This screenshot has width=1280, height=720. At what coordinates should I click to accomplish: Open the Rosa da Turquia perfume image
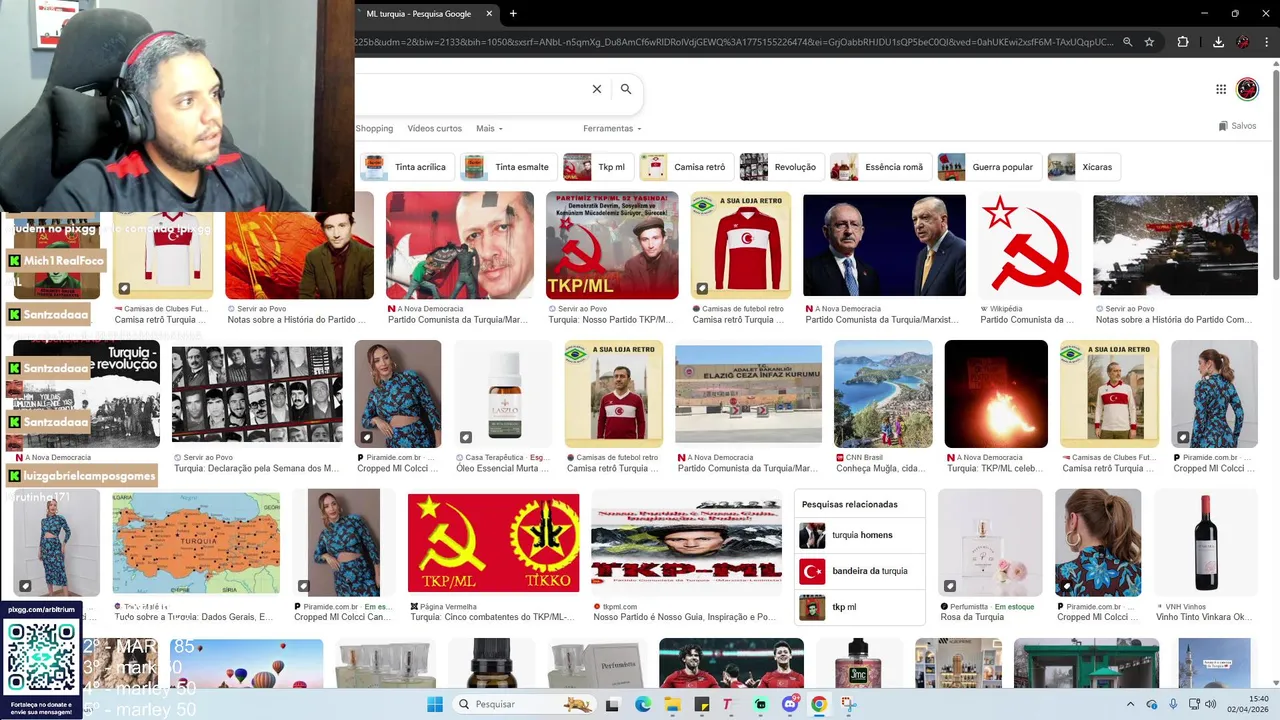(x=990, y=543)
